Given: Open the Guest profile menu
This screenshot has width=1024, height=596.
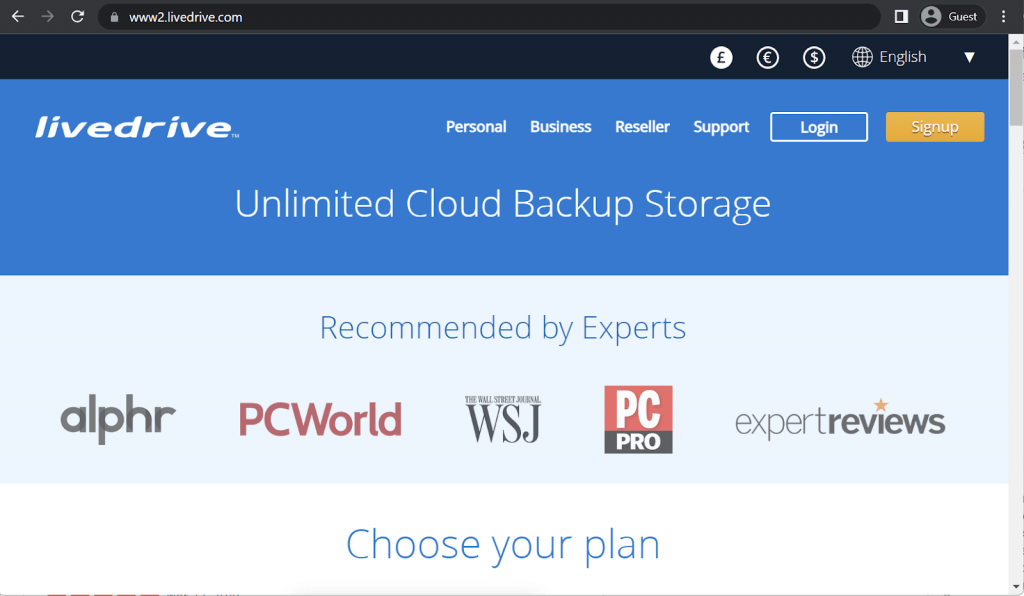Looking at the screenshot, I should coord(951,16).
